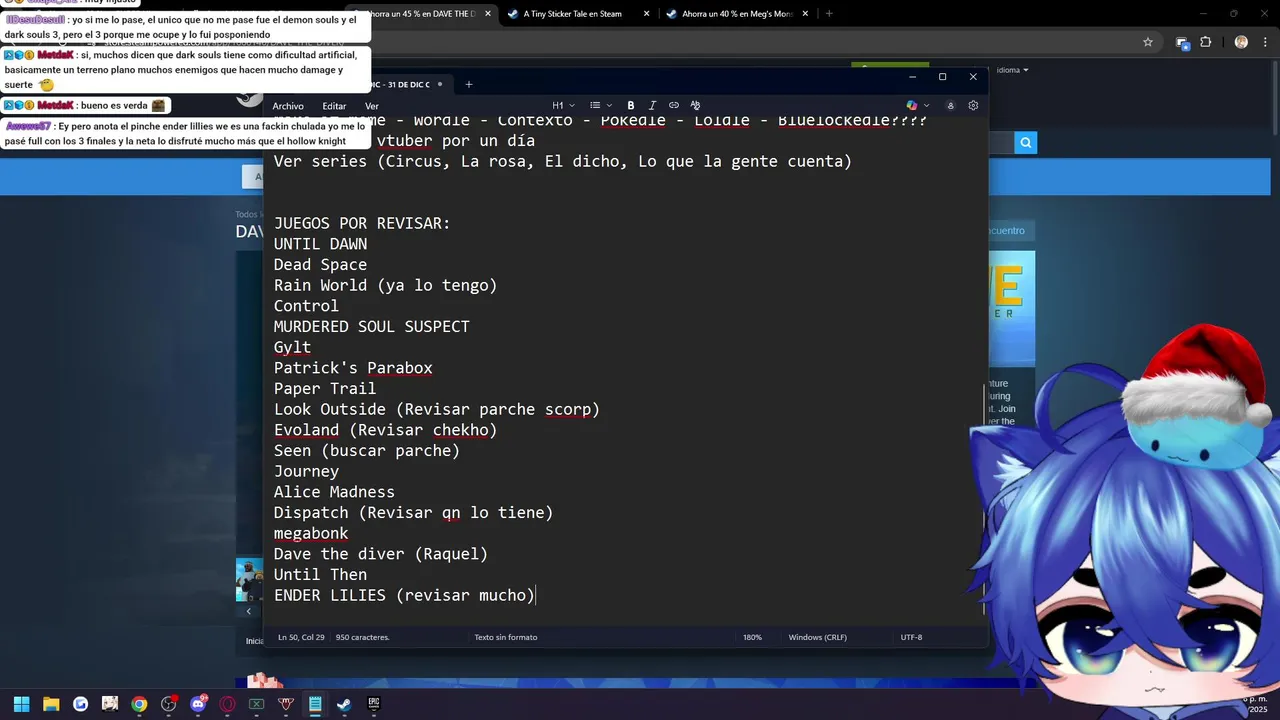Screen dimensions: 1280x720
Task: Open the Notepad account profile icon
Action: coord(951,105)
